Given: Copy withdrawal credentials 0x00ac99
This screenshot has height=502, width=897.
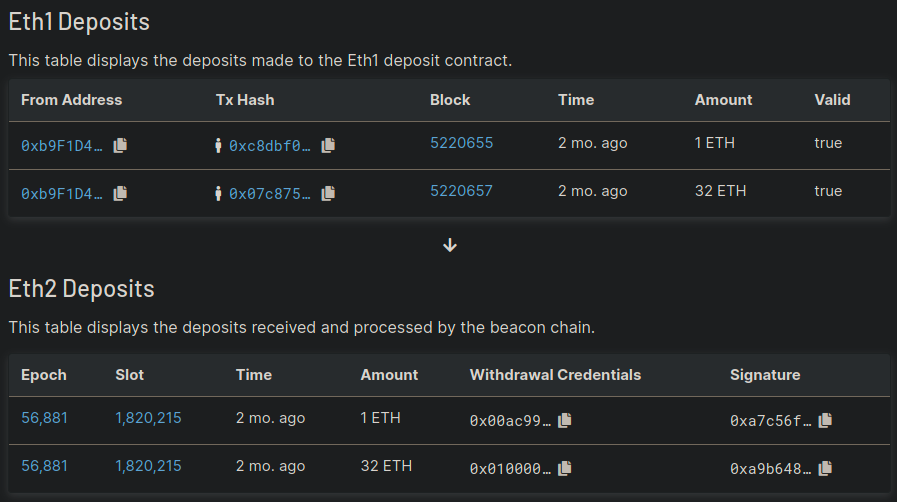Looking at the screenshot, I should (565, 420).
